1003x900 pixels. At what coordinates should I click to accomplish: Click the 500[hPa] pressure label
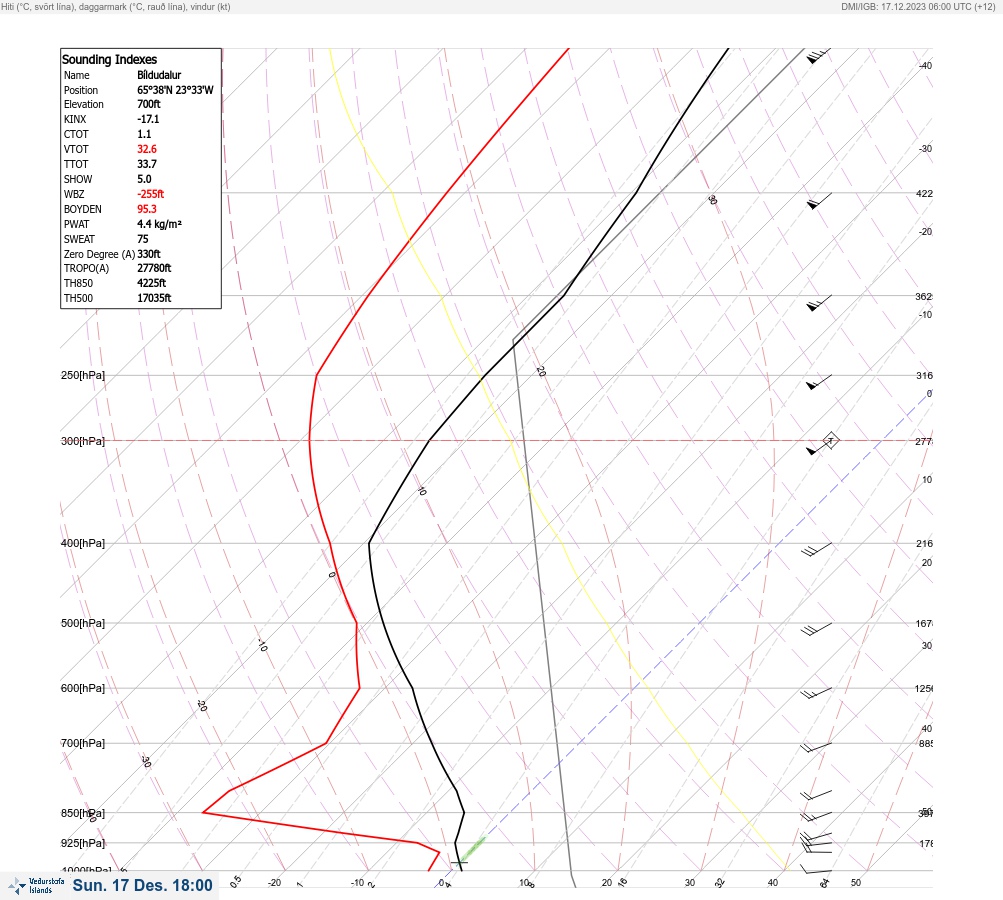(83, 623)
